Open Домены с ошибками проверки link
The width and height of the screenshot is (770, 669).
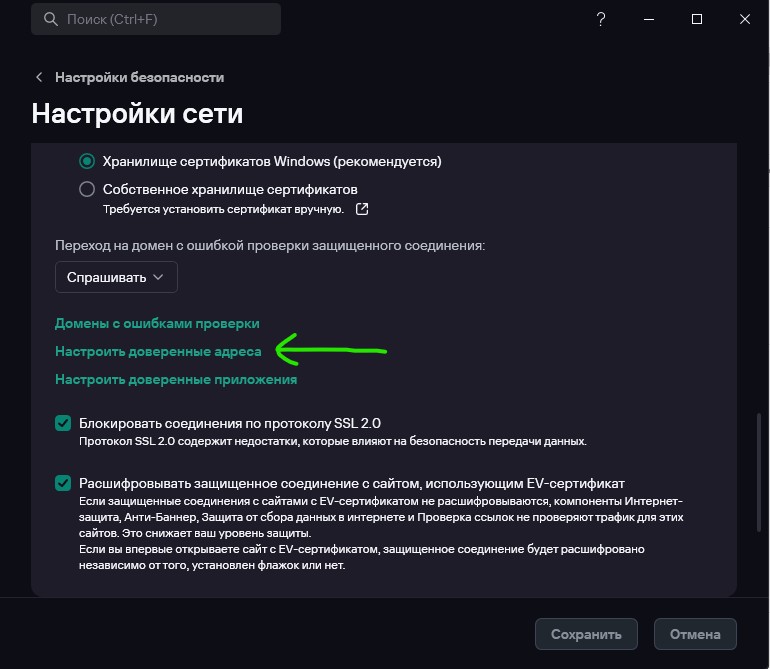[x=157, y=323]
